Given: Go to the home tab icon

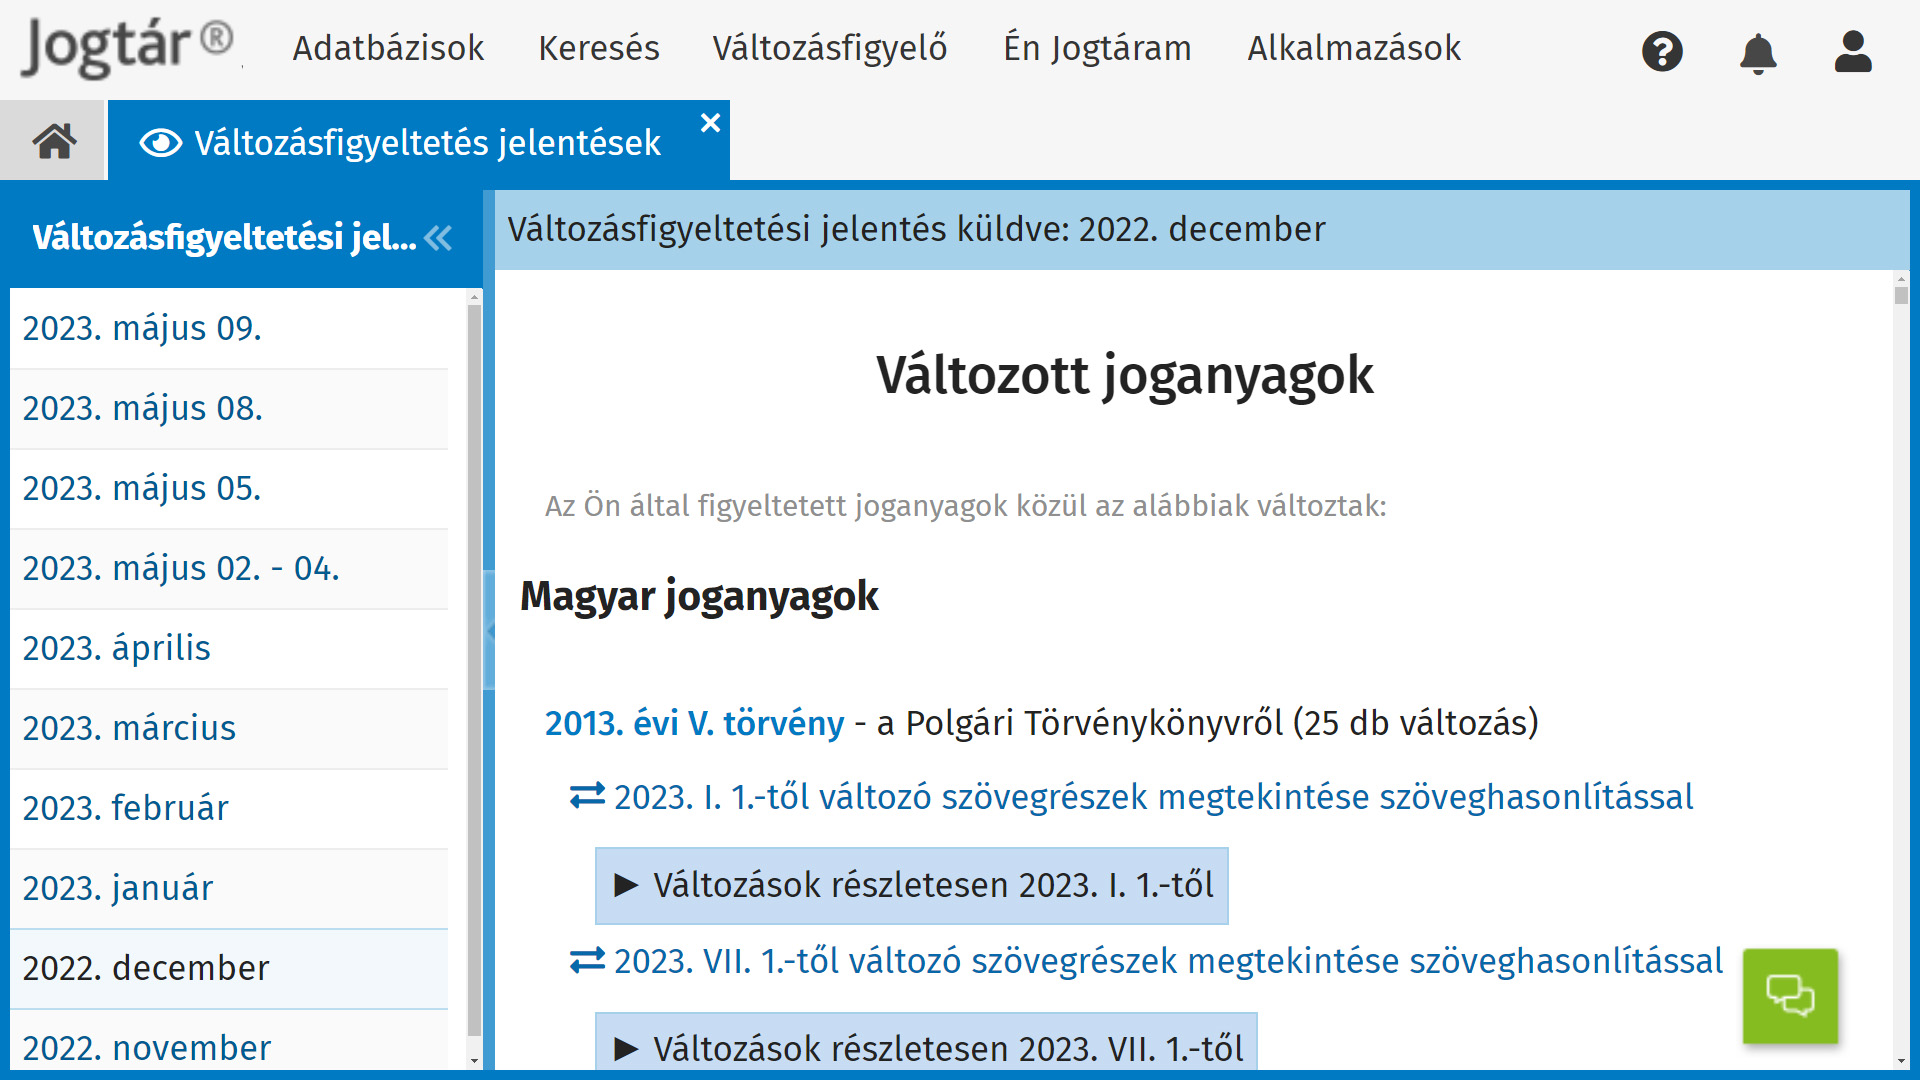Looking at the screenshot, I should coord(54,141).
